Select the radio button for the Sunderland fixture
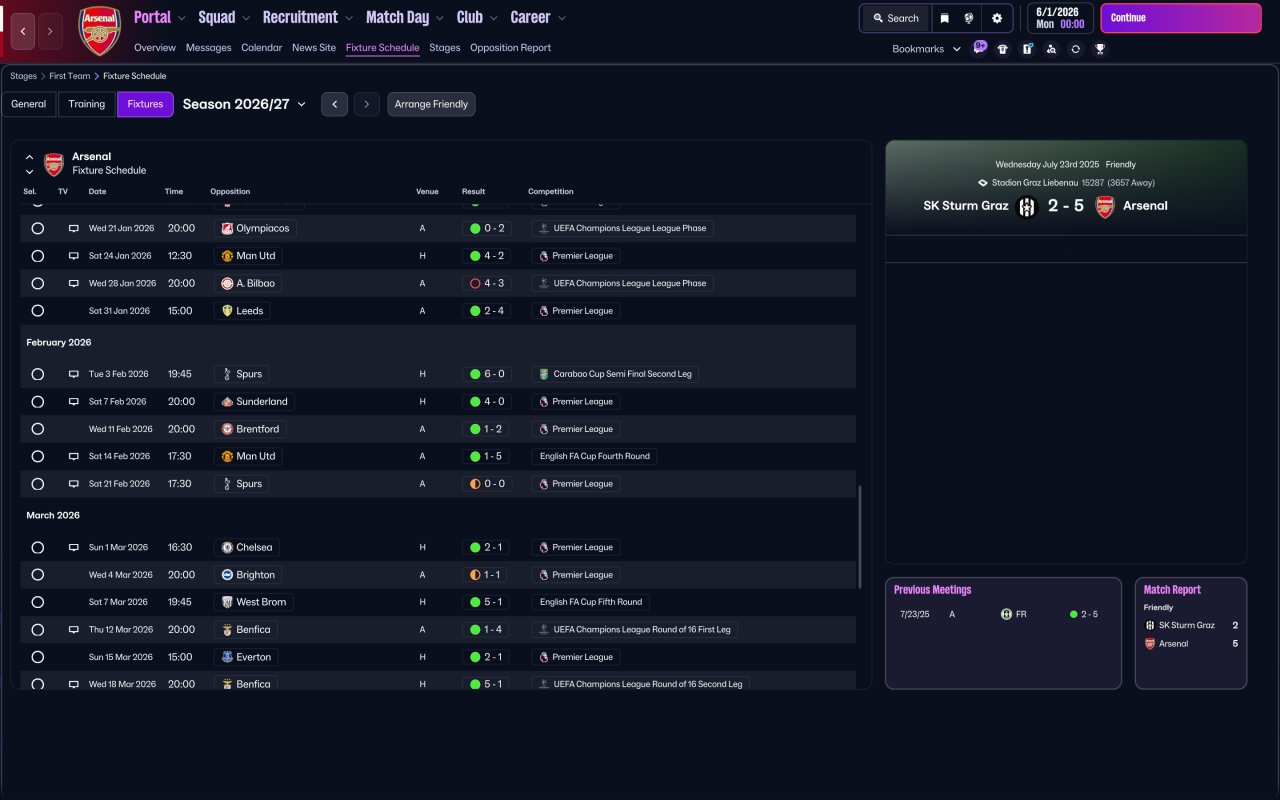The width and height of the screenshot is (1280, 800). coord(37,402)
